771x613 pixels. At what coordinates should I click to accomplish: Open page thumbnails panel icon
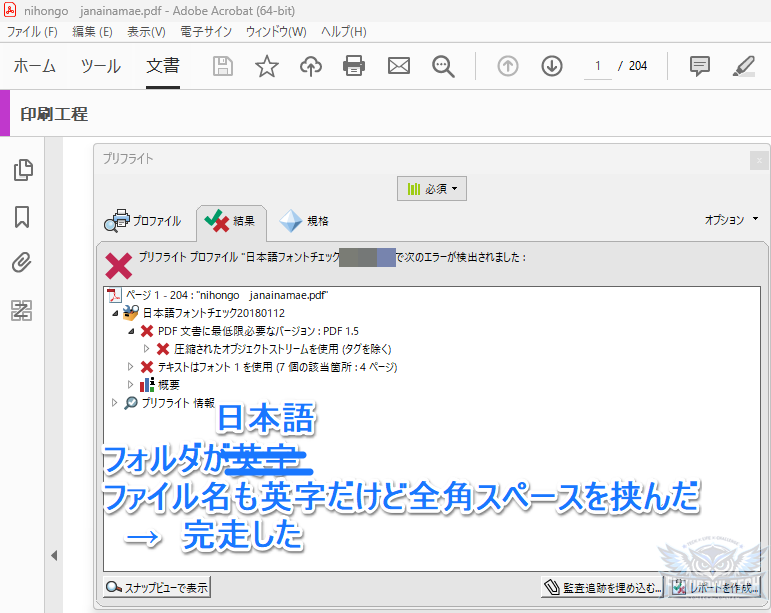click(23, 170)
